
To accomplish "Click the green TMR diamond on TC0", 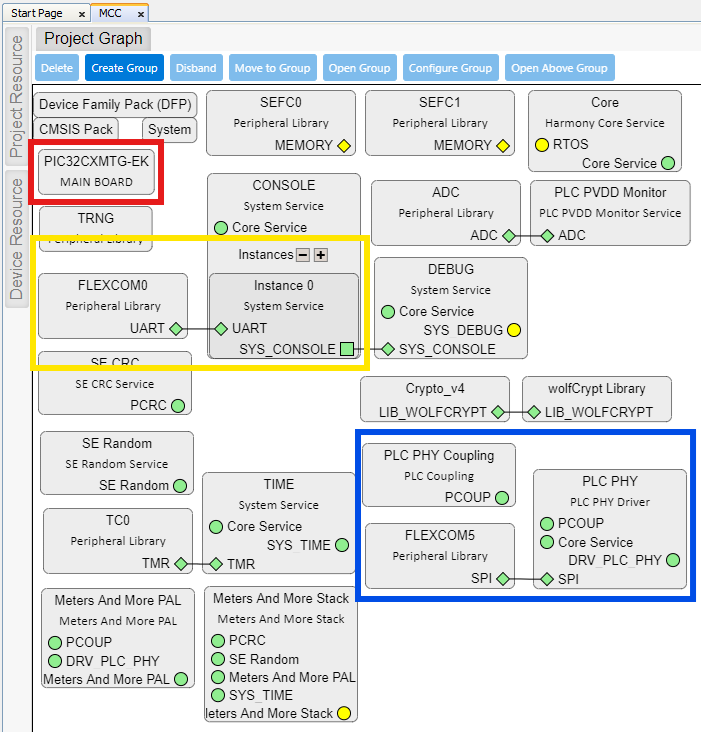I will [181, 564].
